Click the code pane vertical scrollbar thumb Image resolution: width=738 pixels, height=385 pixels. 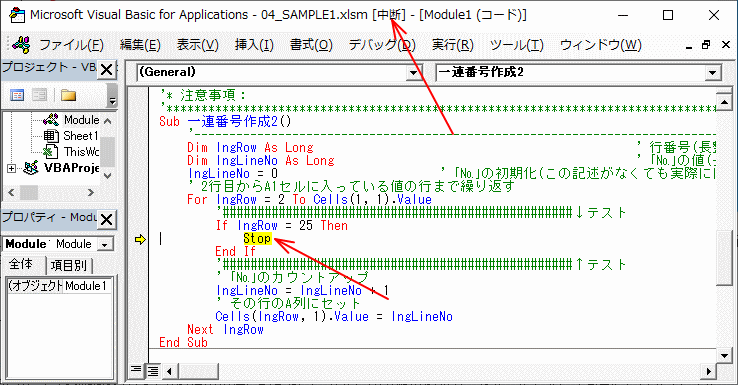pos(724,257)
